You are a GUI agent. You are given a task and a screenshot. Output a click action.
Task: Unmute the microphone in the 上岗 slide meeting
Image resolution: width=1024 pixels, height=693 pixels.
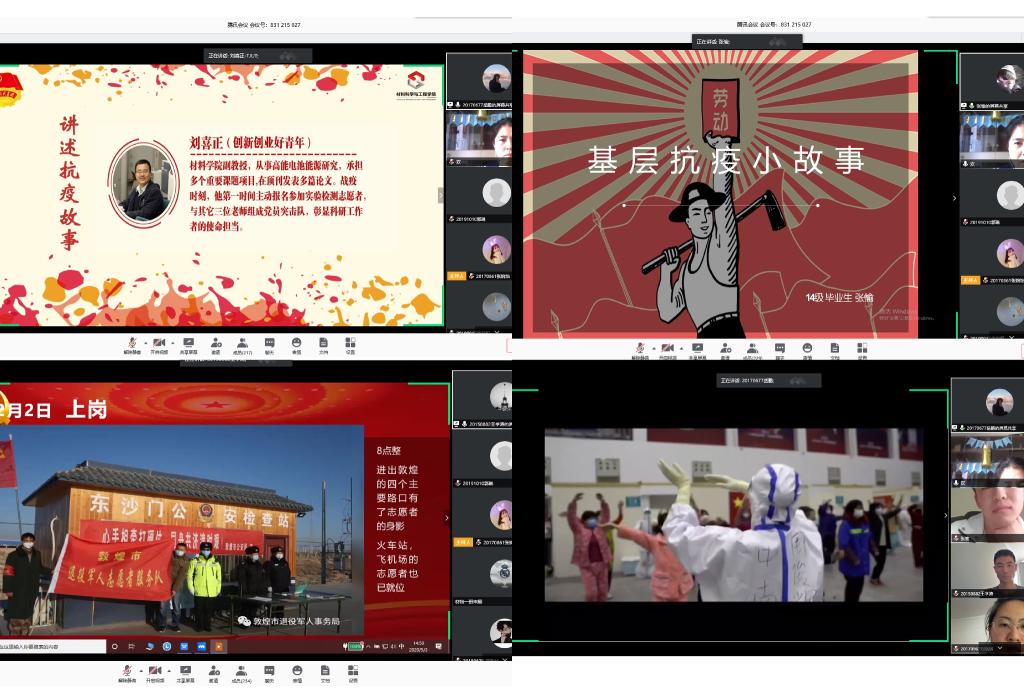pyautogui.click(x=127, y=674)
